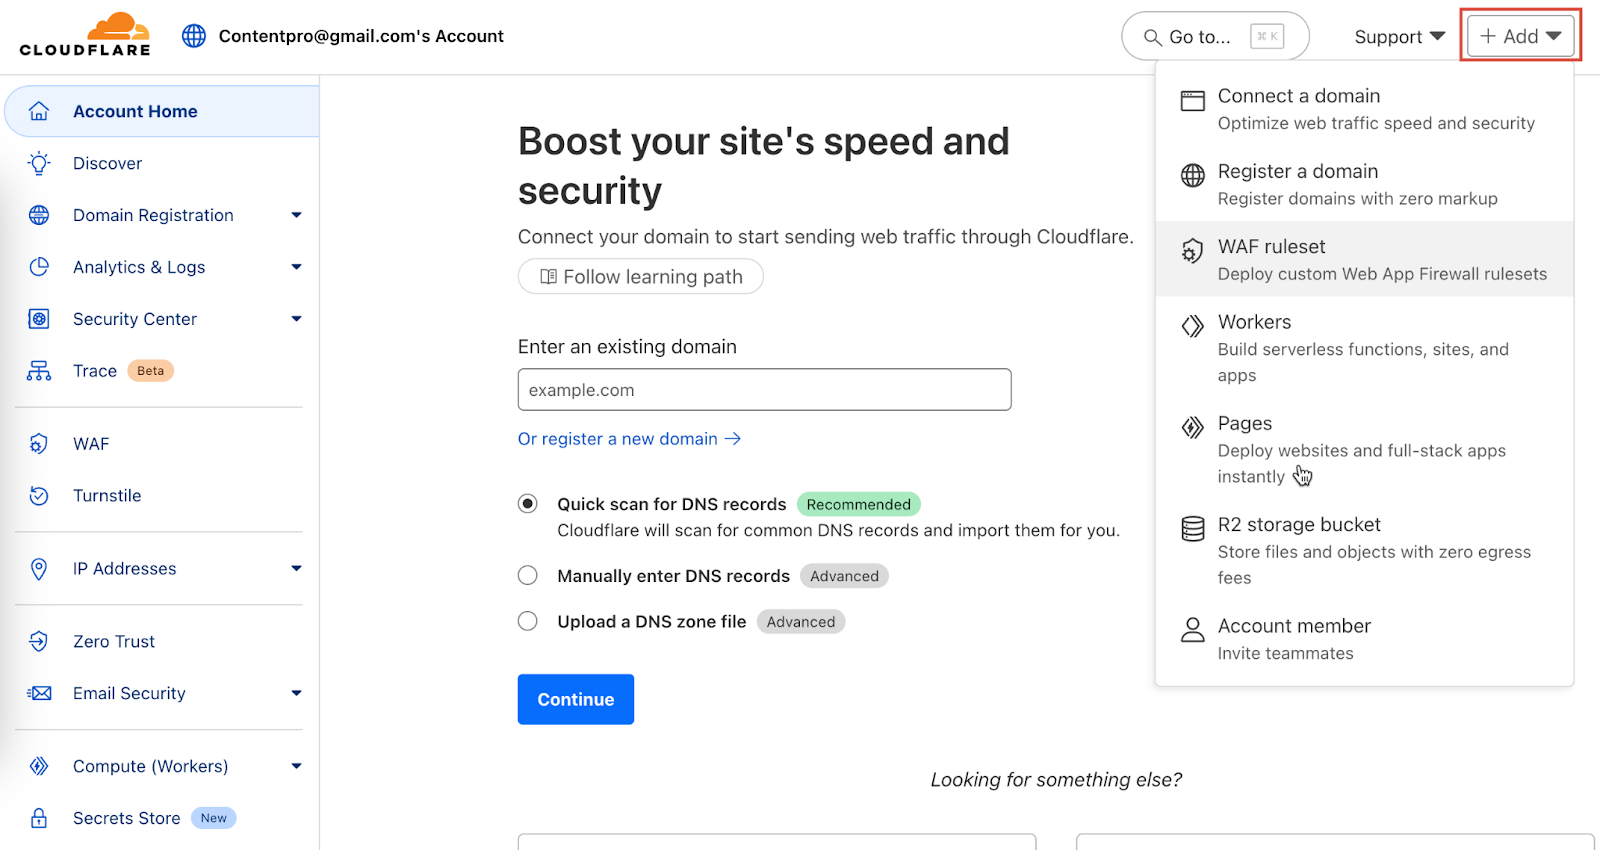
Task: Click the example.com domain input field
Action: (x=764, y=389)
